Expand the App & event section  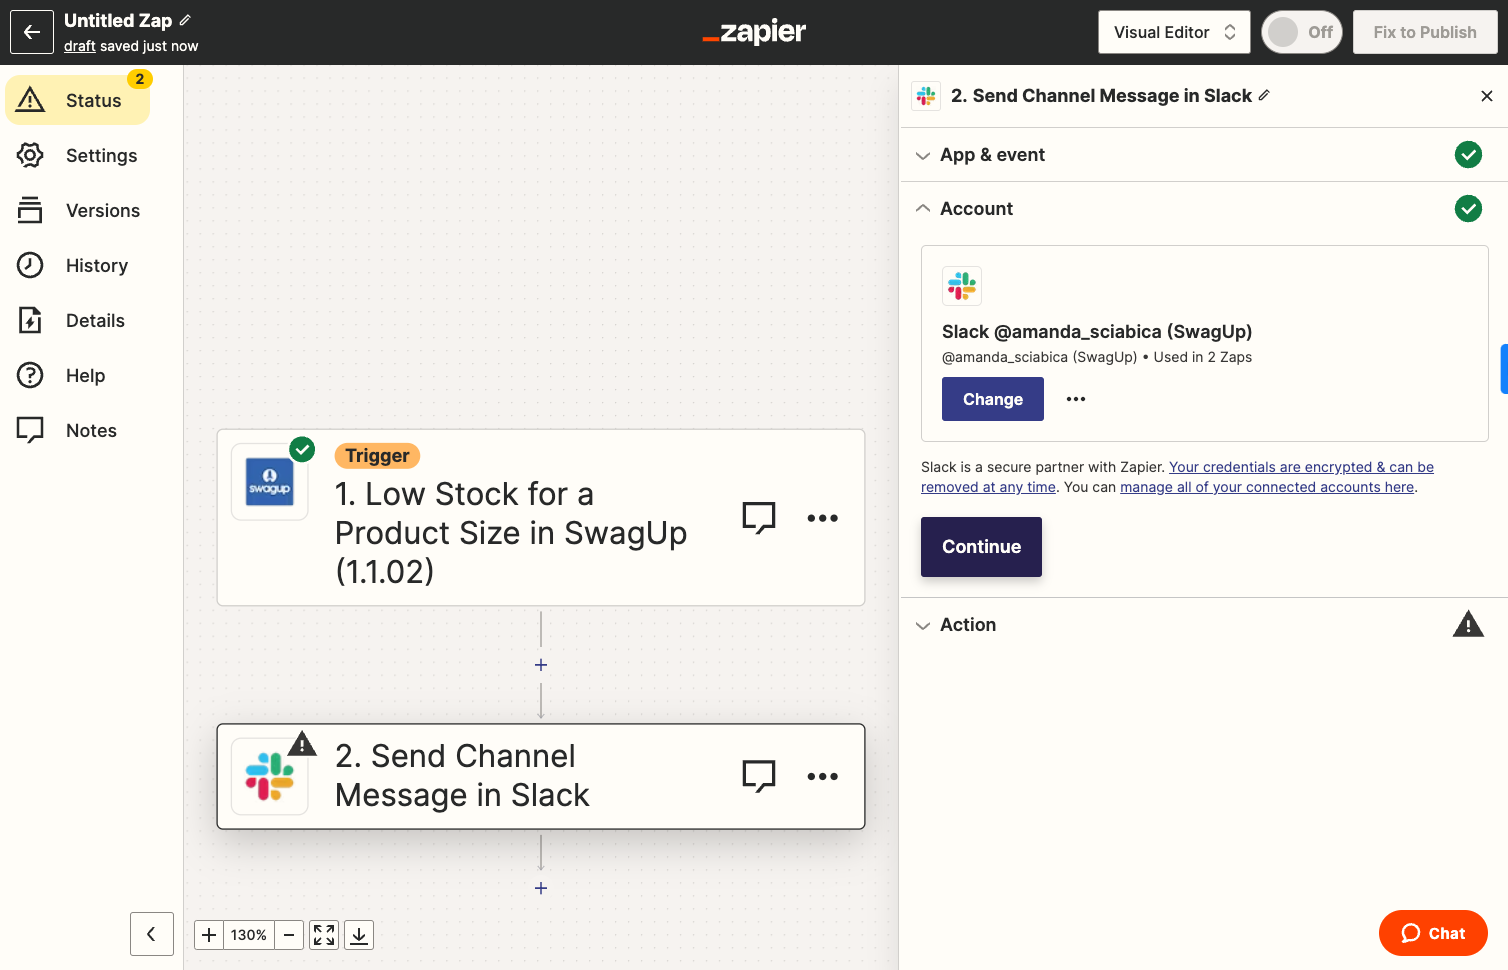click(1204, 155)
